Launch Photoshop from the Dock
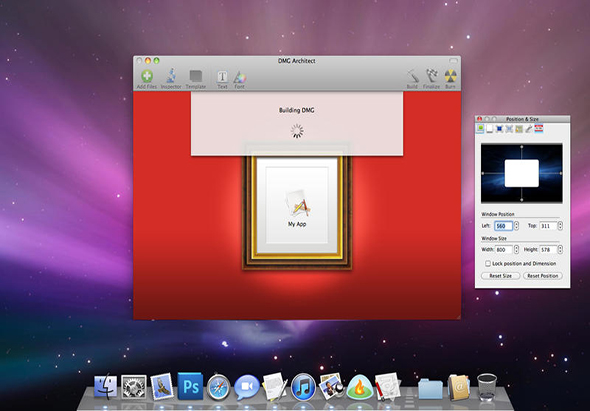This screenshot has height=411, width=590. [190, 386]
